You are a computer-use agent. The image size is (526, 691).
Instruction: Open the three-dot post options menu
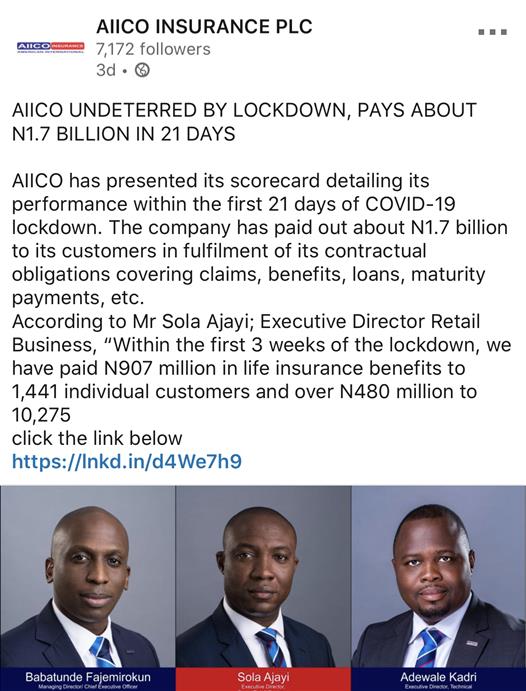[x=493, y=32]
